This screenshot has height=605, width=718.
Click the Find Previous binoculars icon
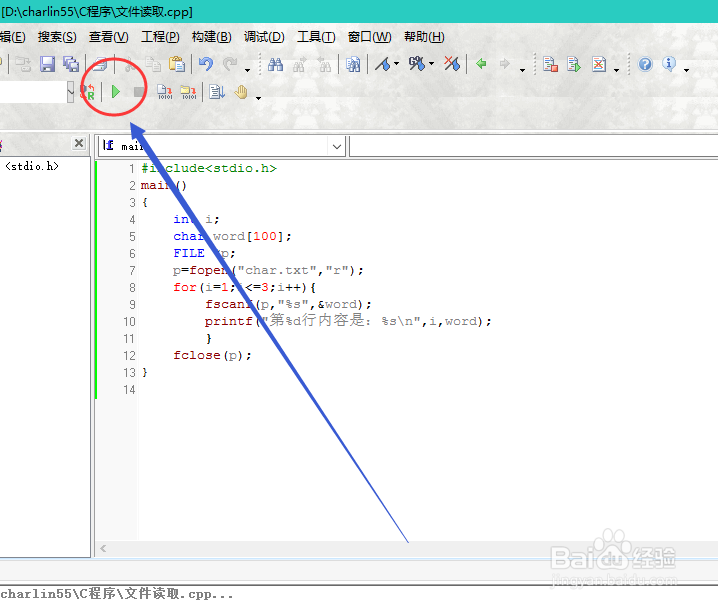[324, 64]
